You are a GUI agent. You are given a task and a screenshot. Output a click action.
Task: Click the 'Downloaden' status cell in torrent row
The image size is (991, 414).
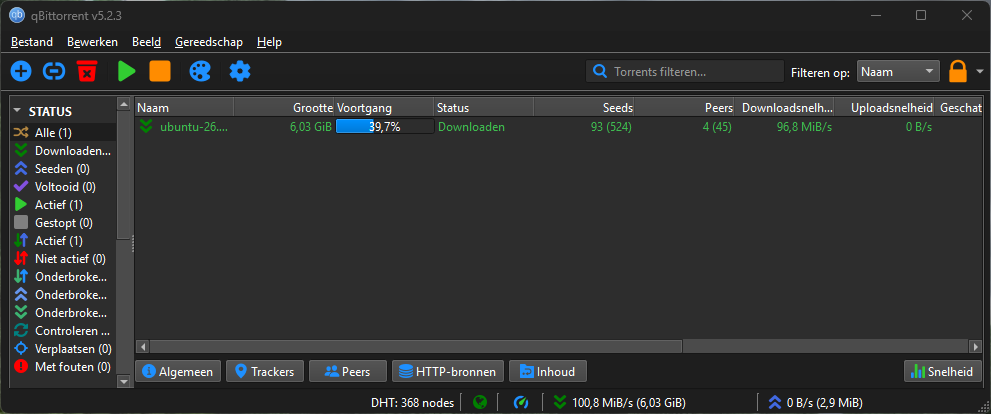(x=471, y=127)
